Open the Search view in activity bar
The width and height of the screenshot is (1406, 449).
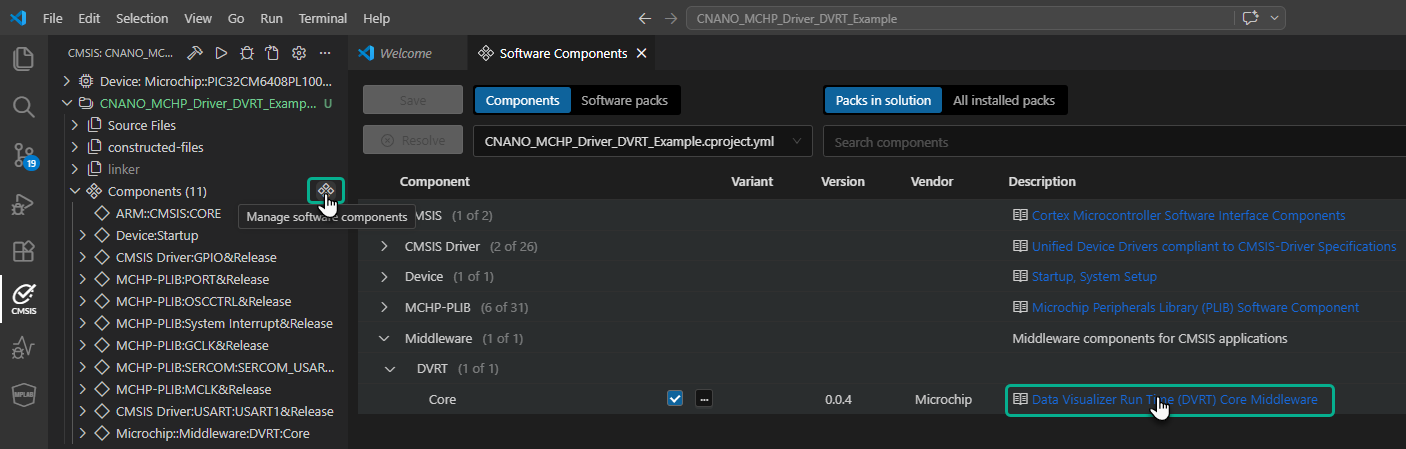pos(23,106)
